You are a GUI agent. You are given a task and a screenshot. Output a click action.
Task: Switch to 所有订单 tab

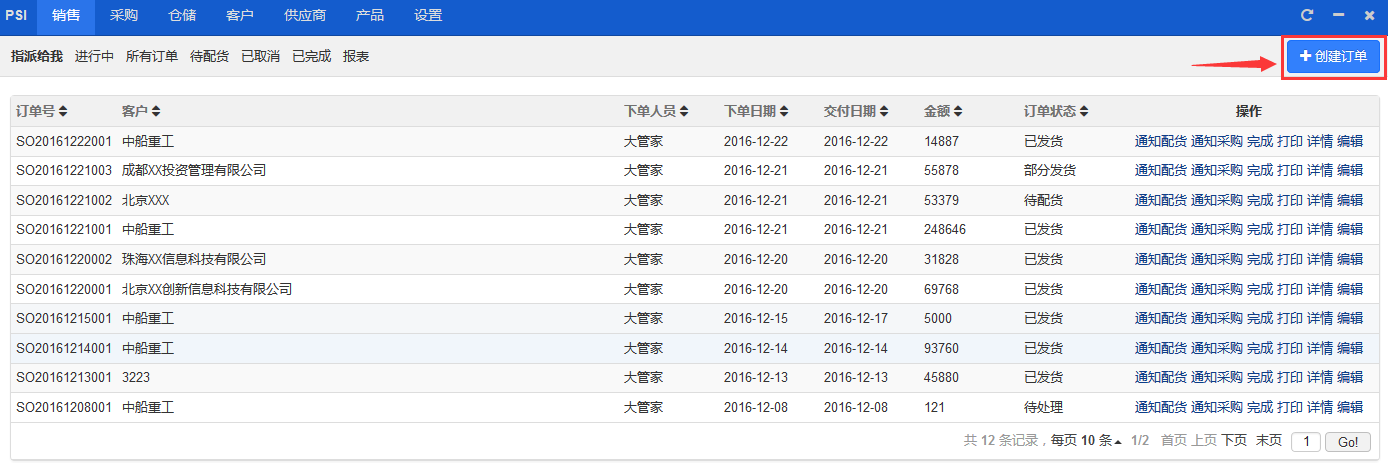coord(152,57)
